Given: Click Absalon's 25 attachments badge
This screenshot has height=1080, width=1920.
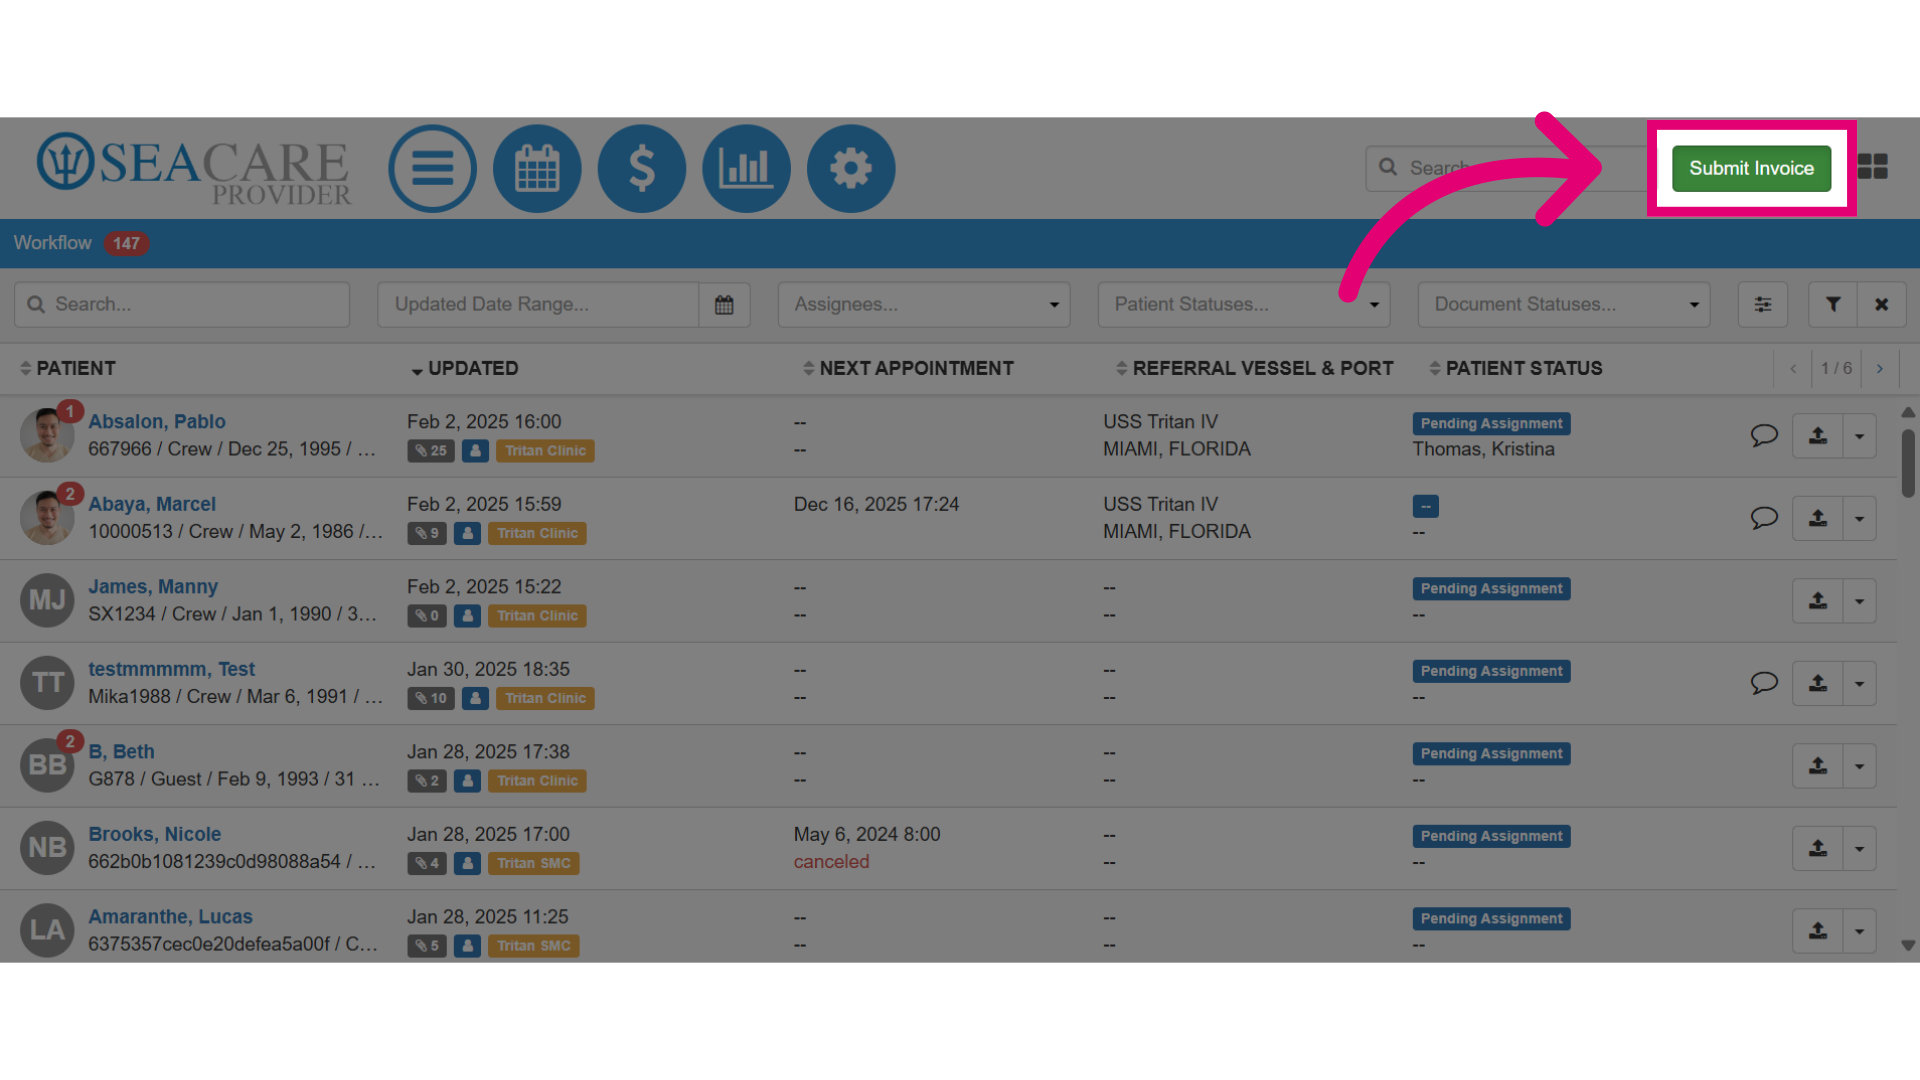Looking at the screenshot, I should 431,451.
